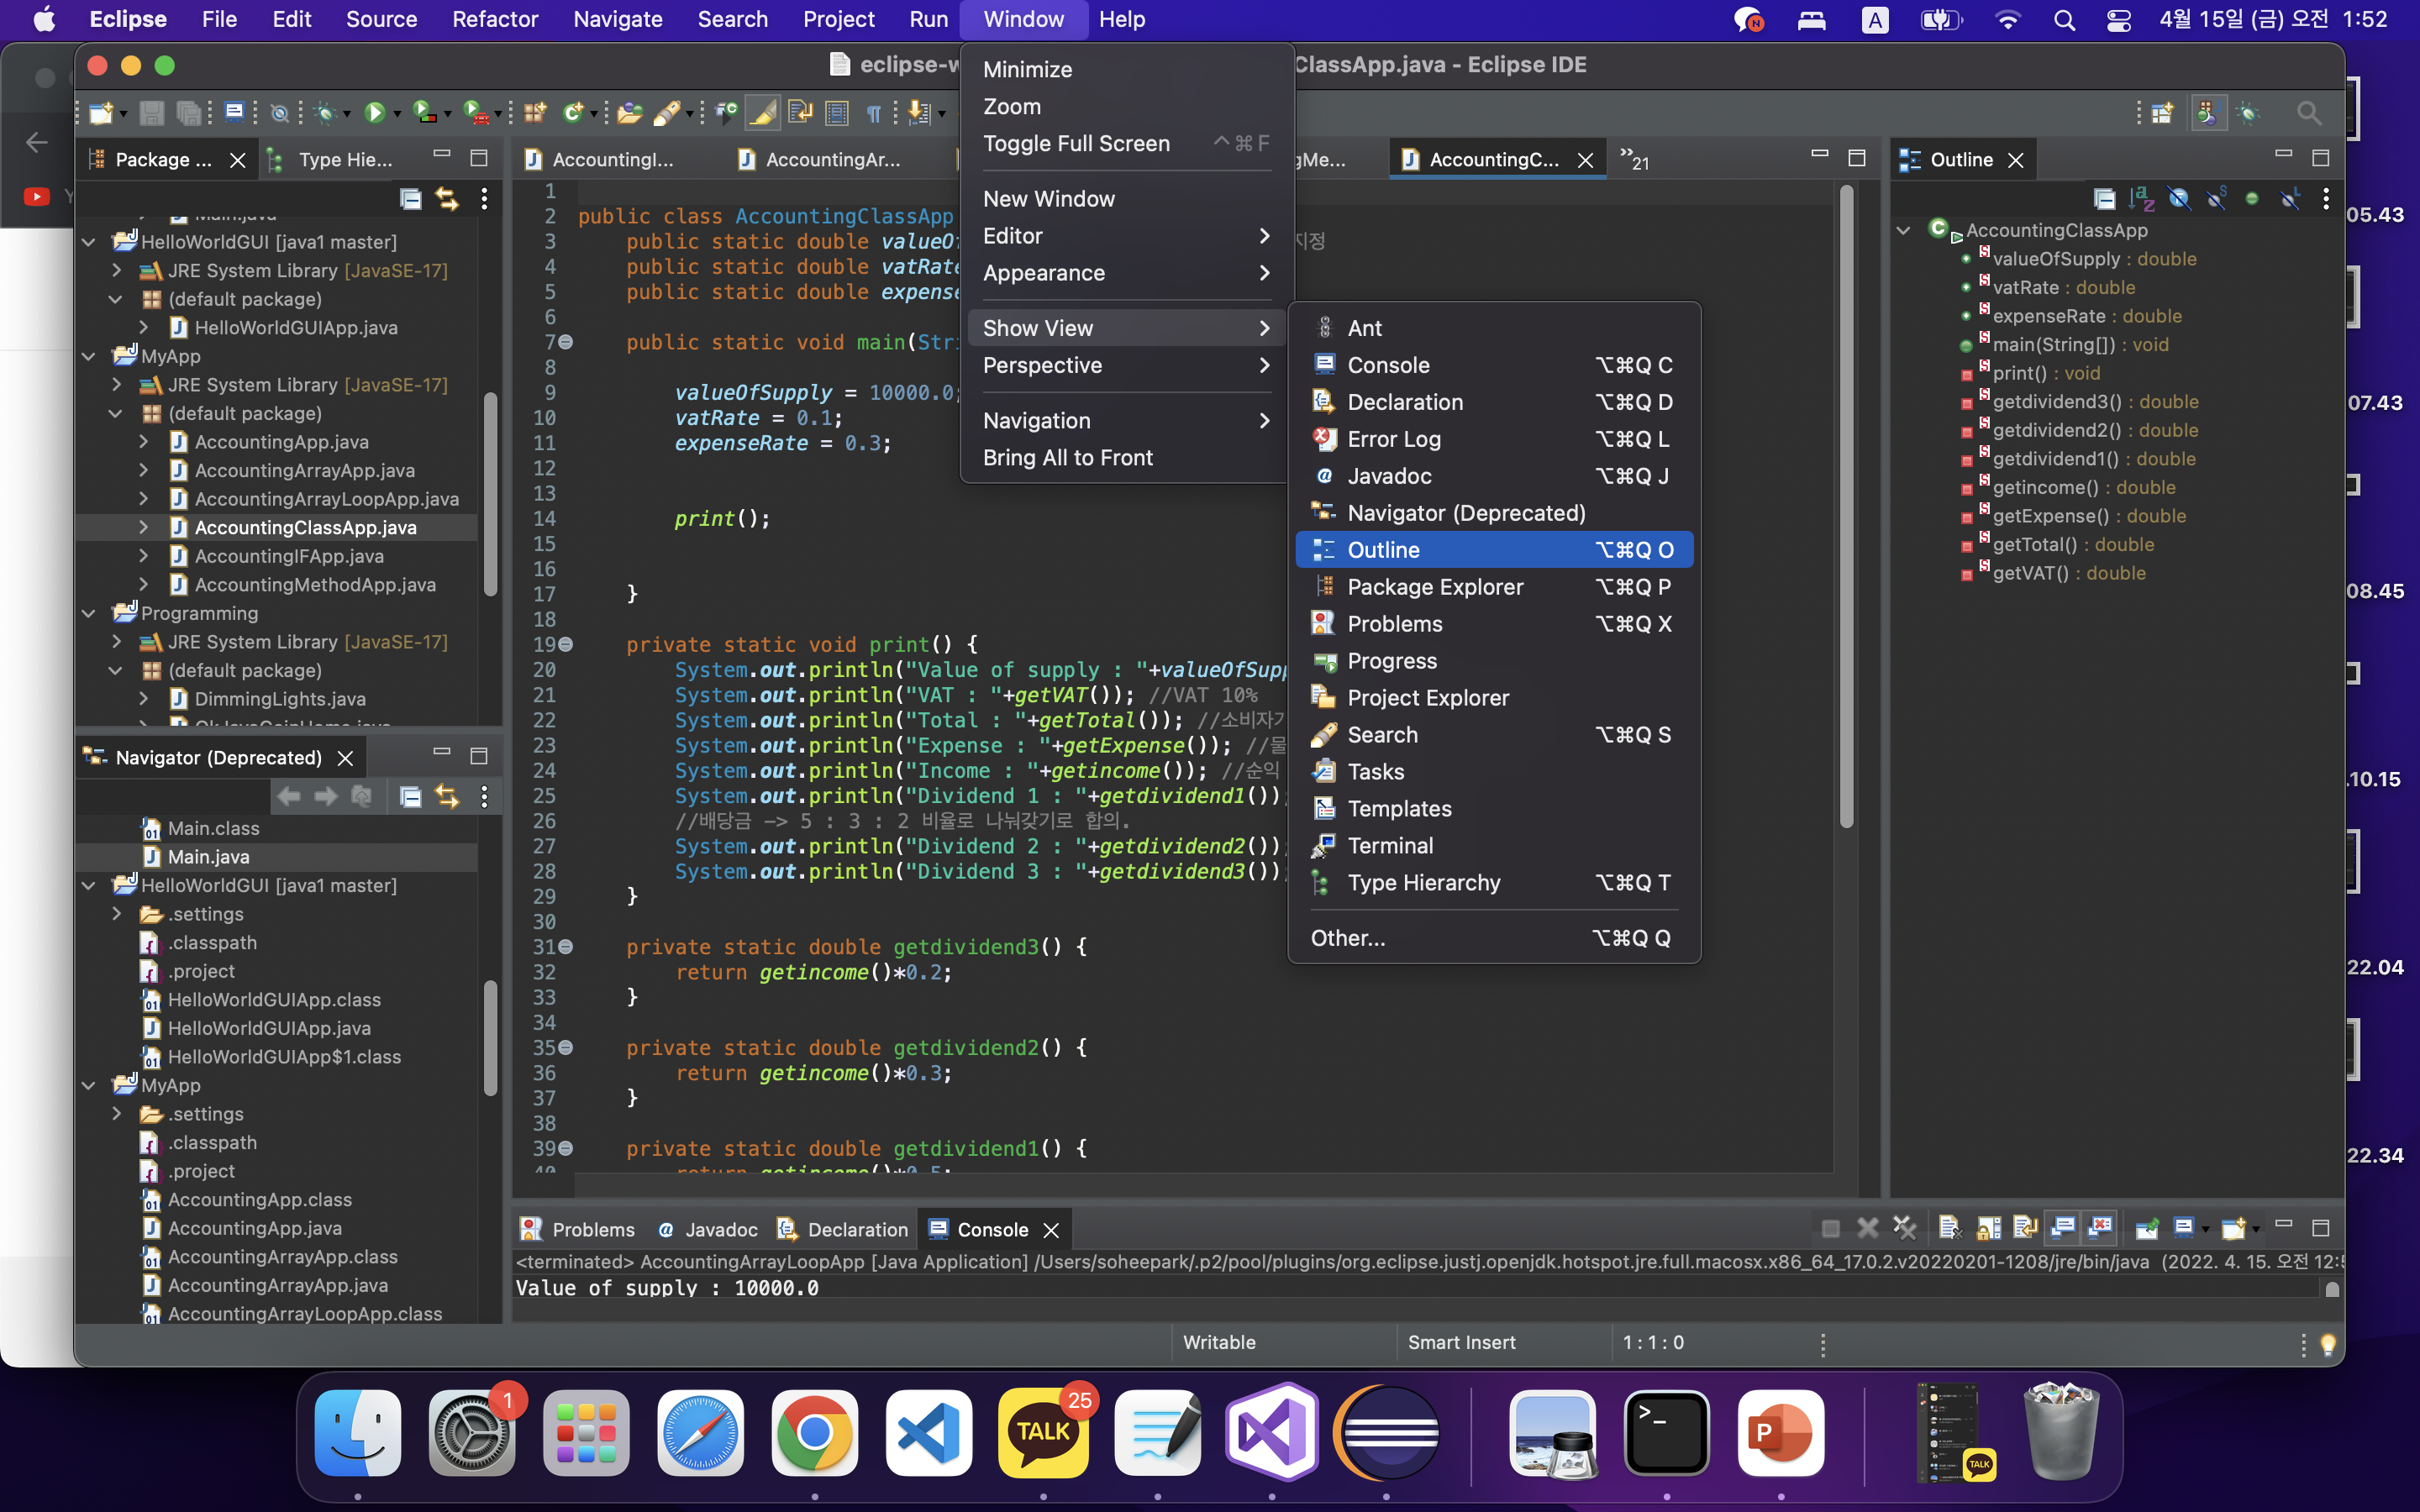Click the Save icon in main toolbar
2420x1512 pixels.
click(151, 113)
